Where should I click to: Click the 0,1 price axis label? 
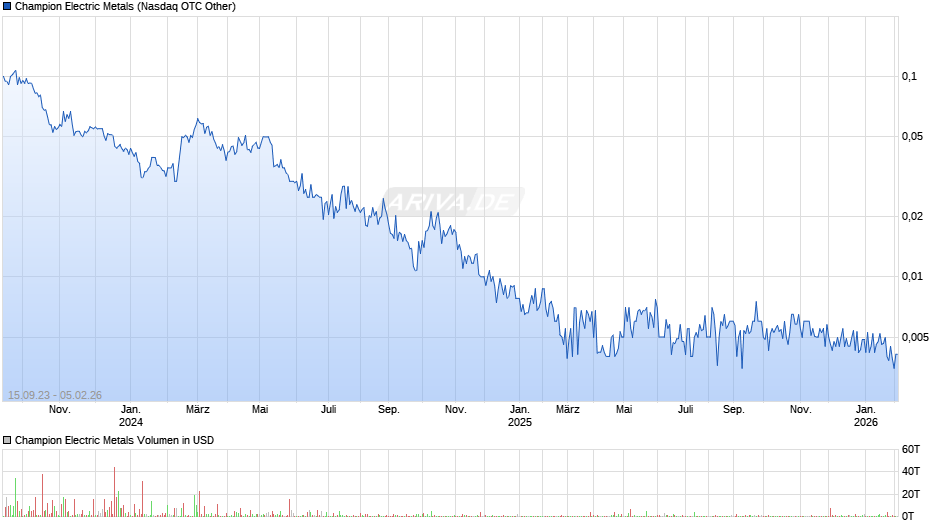tap(909, 76)
